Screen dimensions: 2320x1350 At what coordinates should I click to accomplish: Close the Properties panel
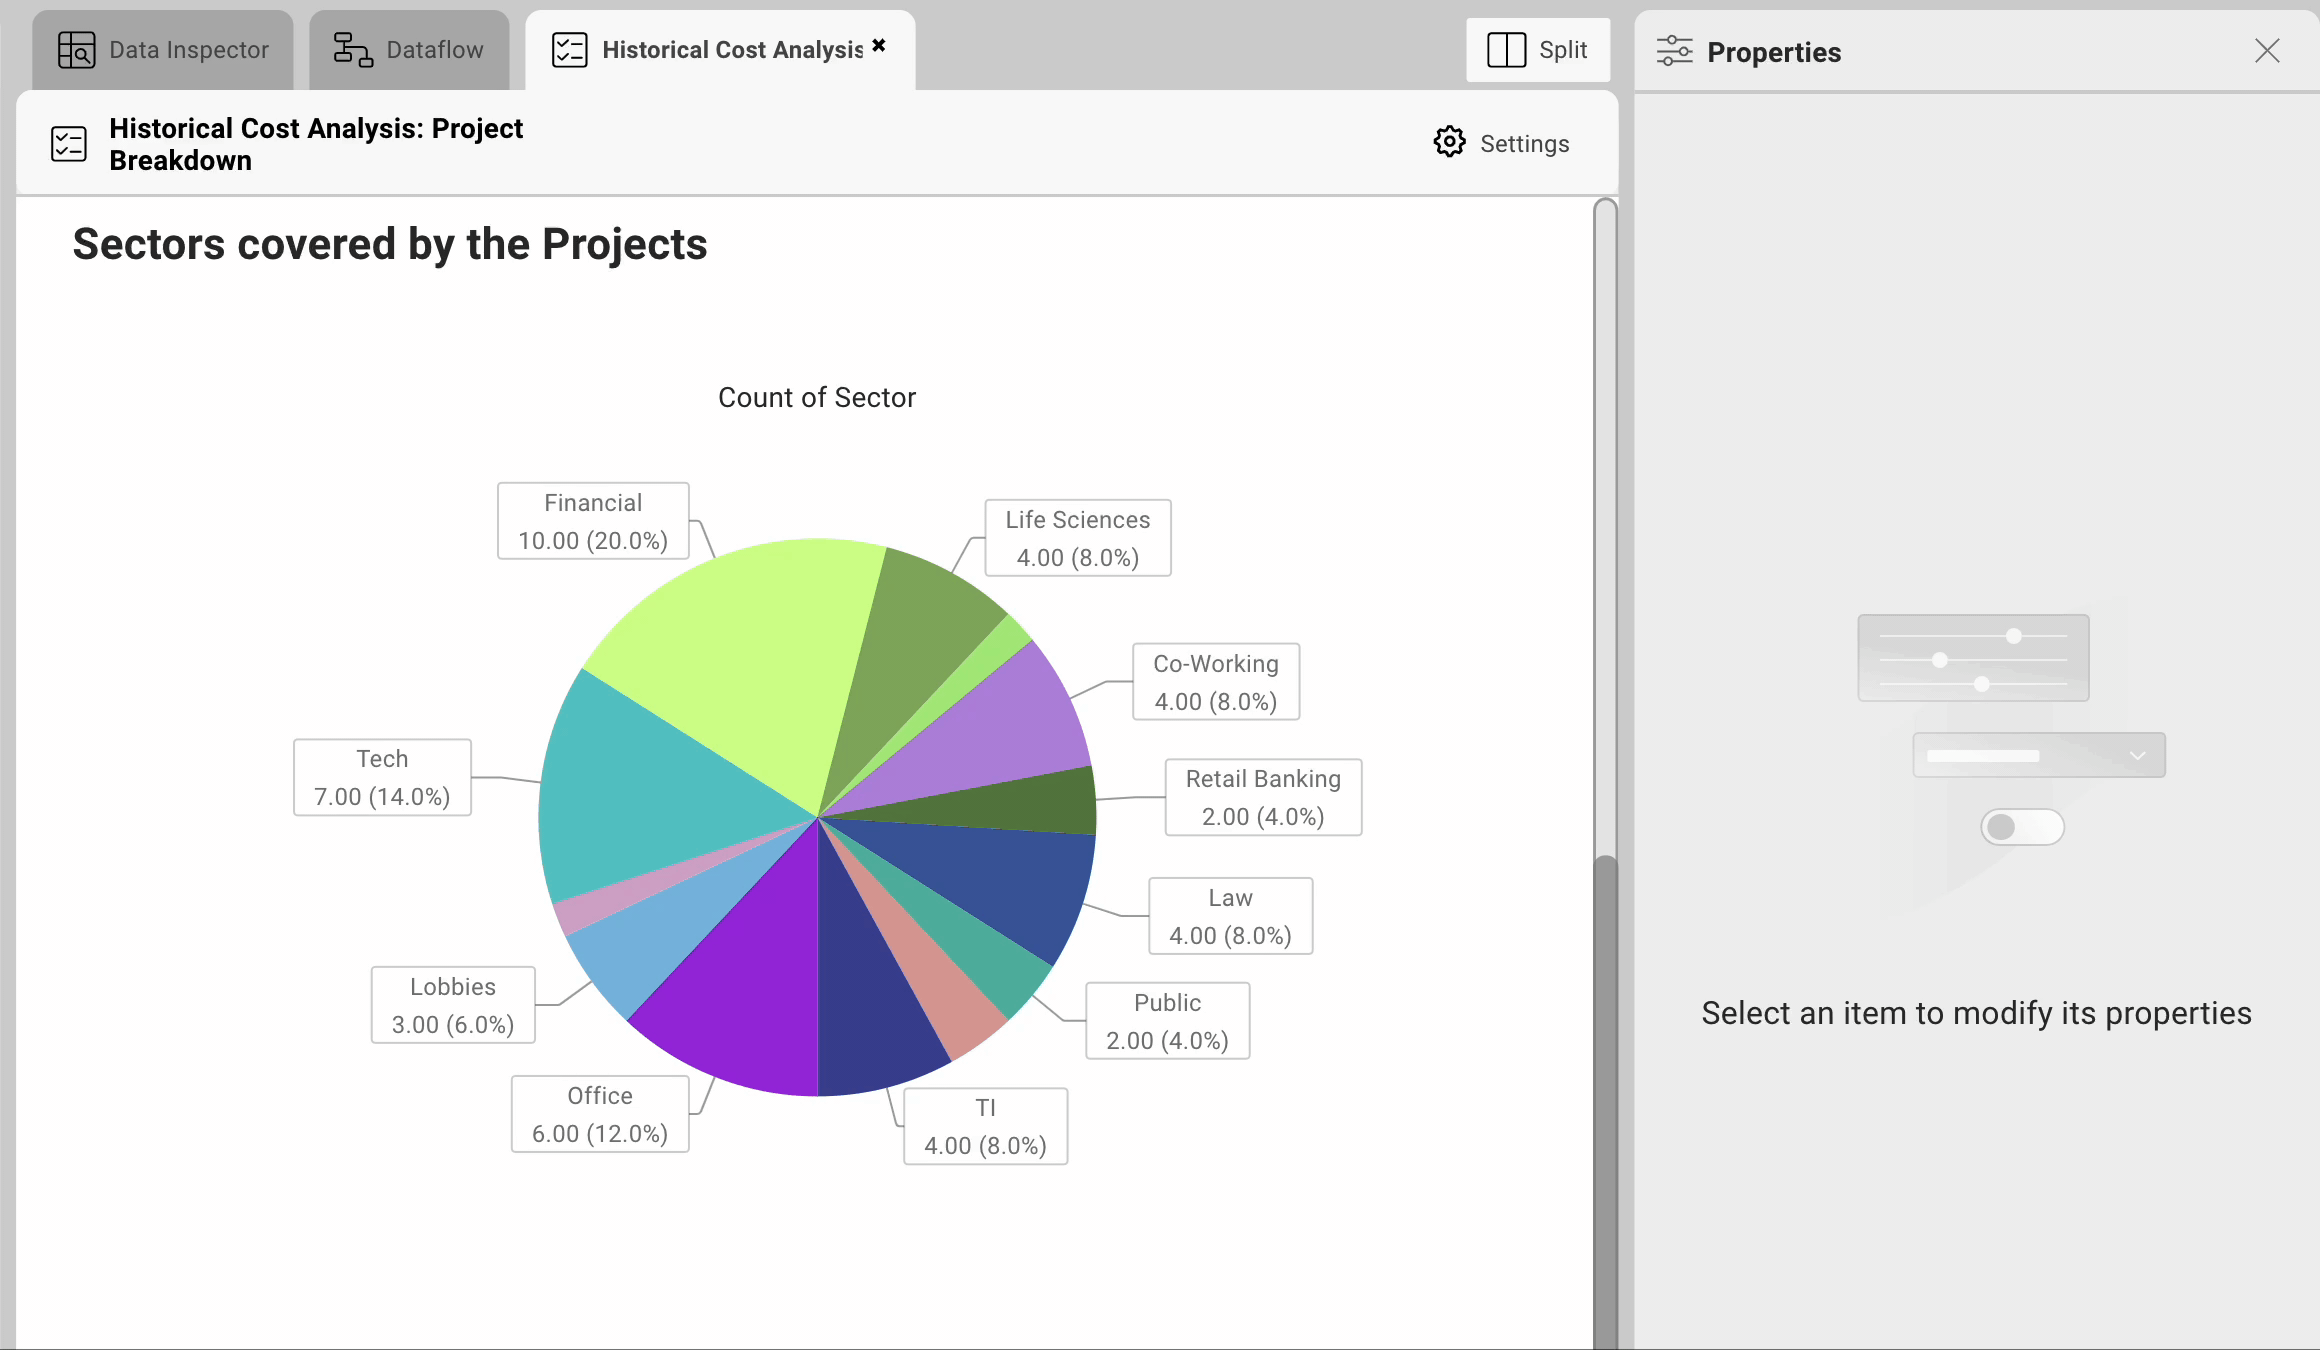coord(2267,51)
